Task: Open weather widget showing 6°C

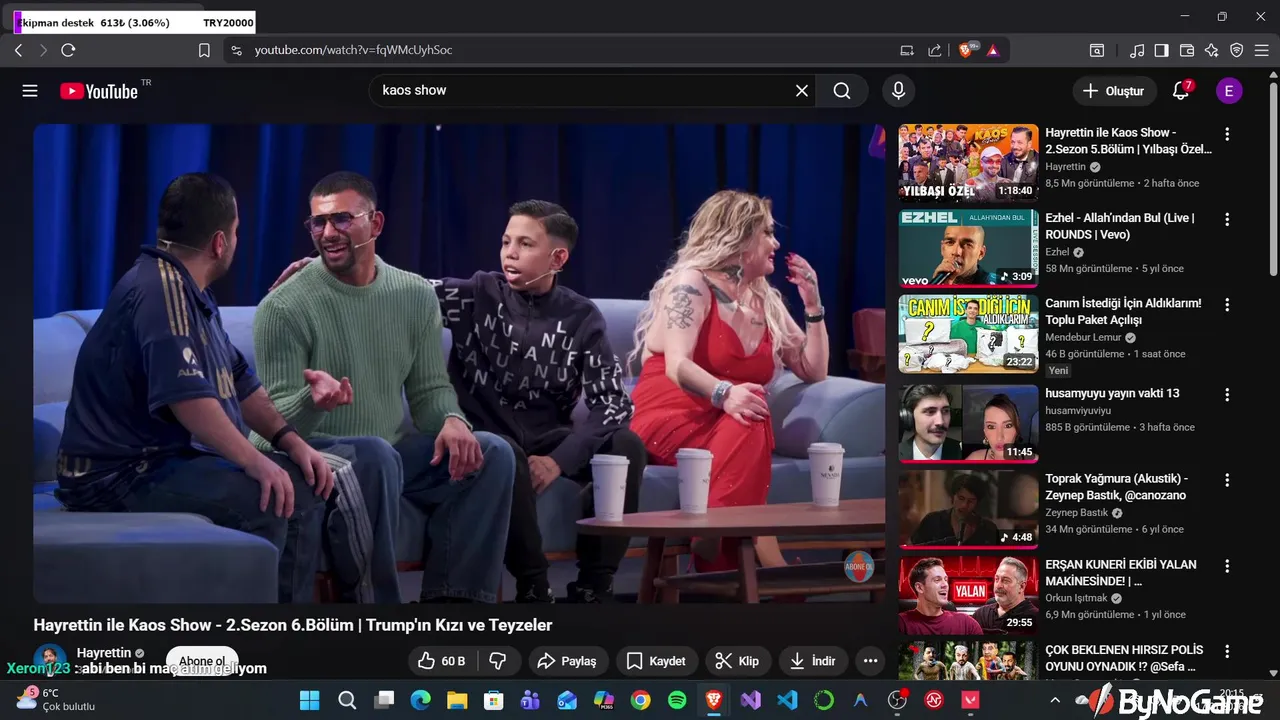Action: click(55, 699)
